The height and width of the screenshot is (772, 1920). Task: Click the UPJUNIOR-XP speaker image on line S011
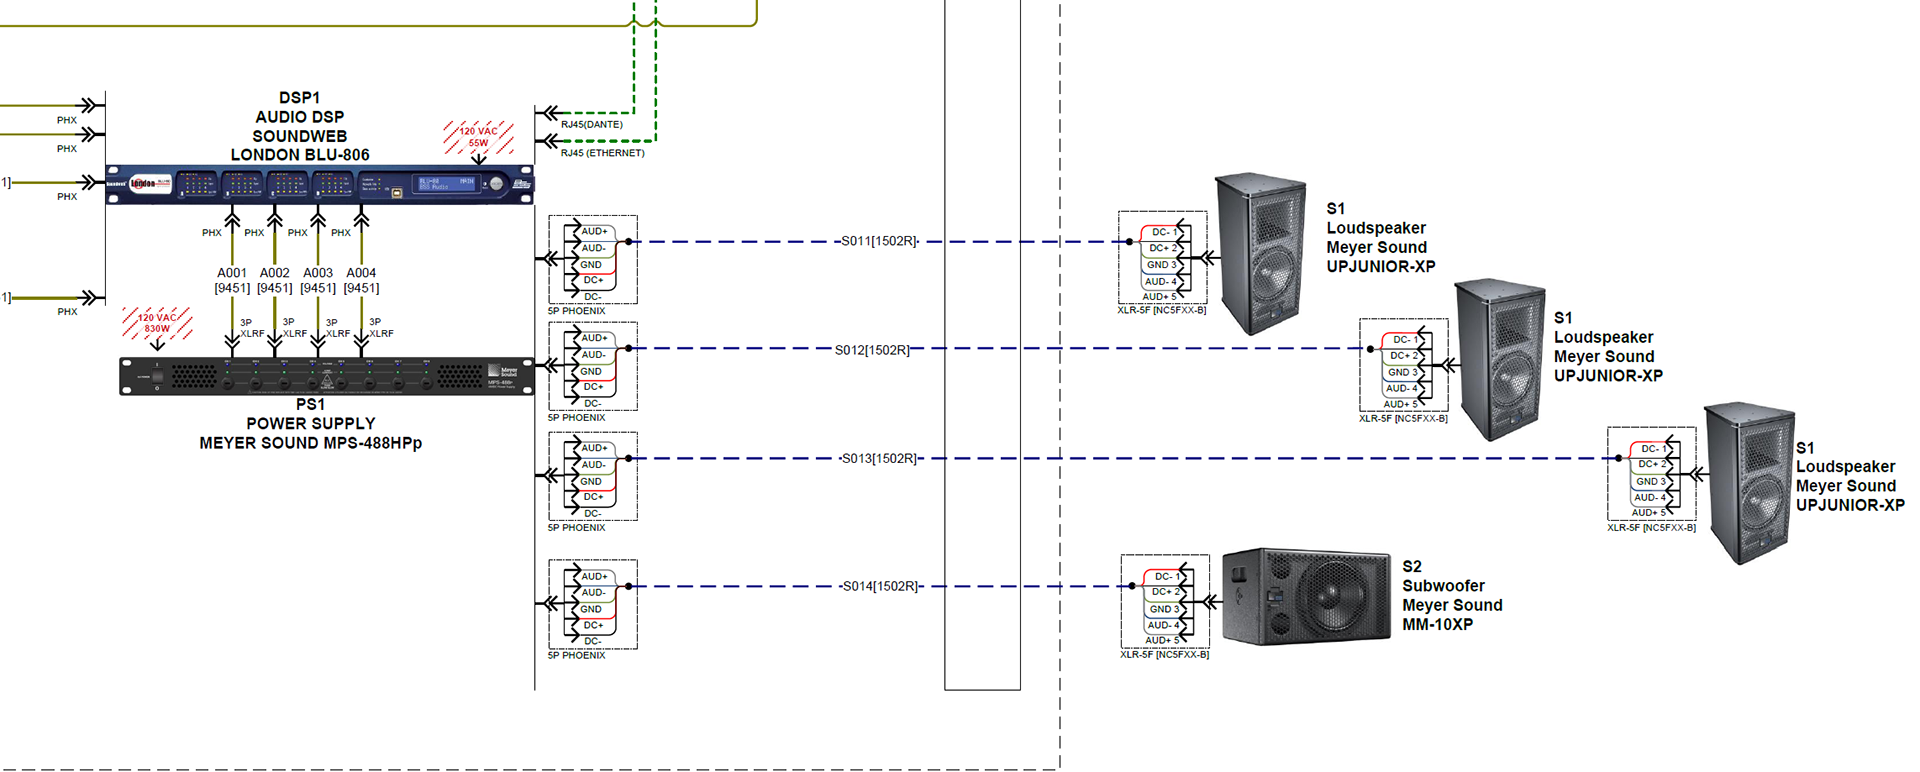[1260, 254]
